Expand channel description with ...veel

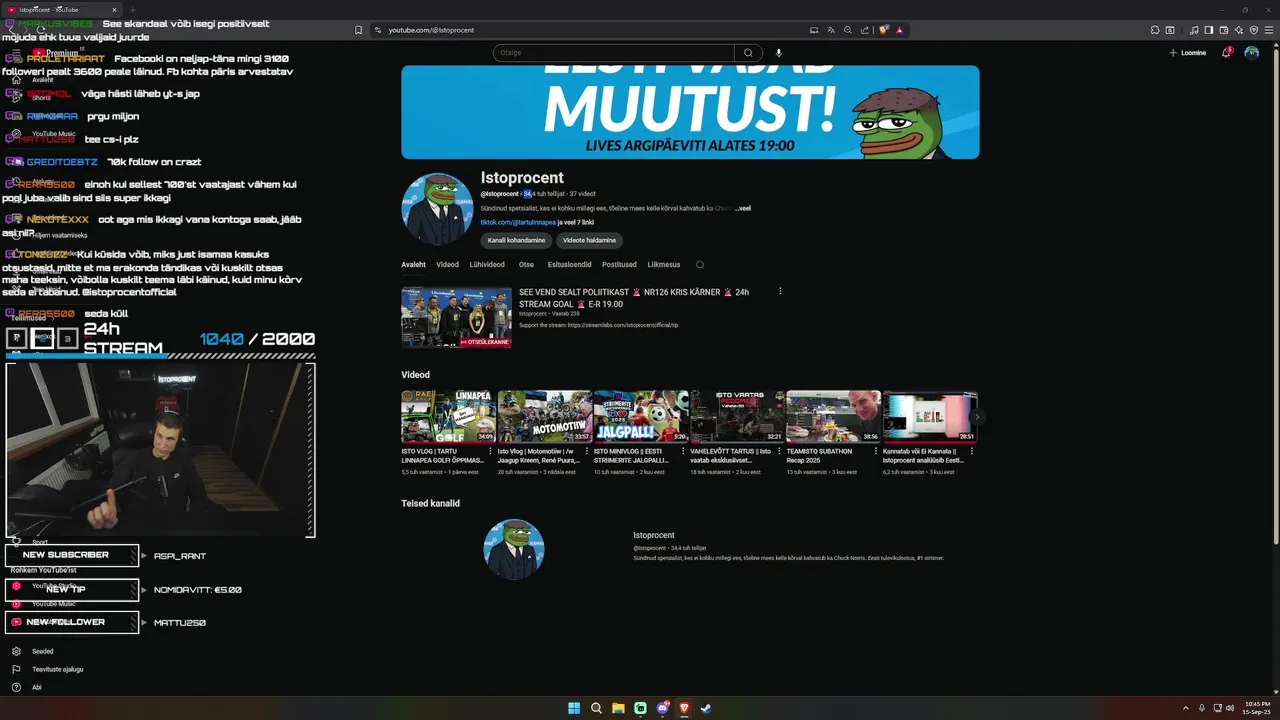pos(743,208)
